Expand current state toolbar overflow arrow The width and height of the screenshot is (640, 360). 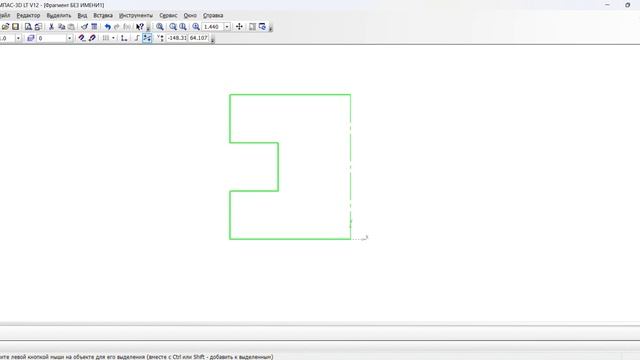[x=212, y=39]
